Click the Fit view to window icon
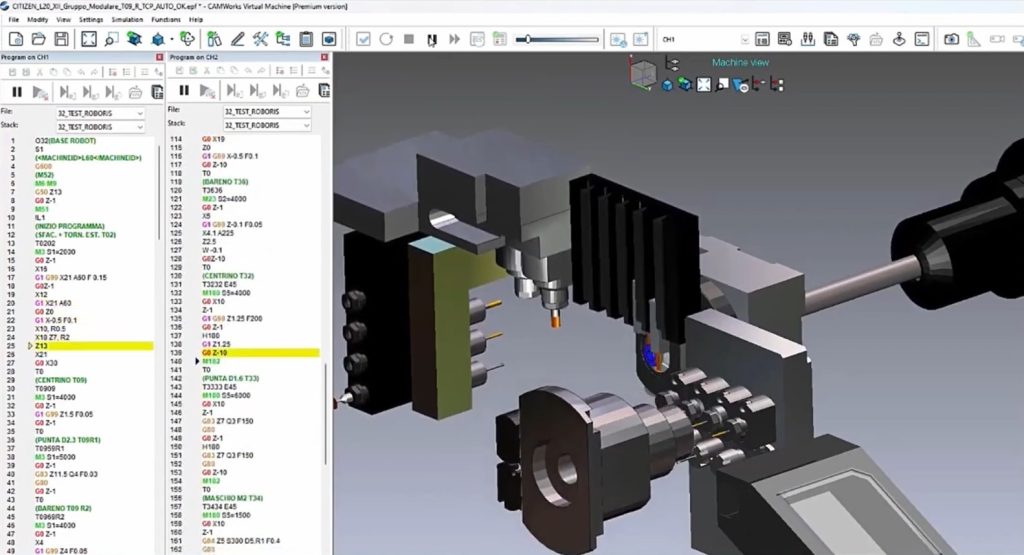1024x555 pixels. point(88,39)
